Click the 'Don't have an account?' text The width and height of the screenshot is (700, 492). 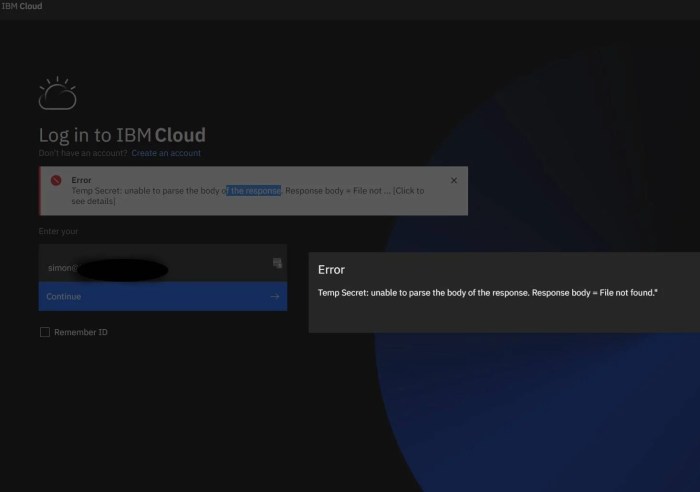pos(83,153)
